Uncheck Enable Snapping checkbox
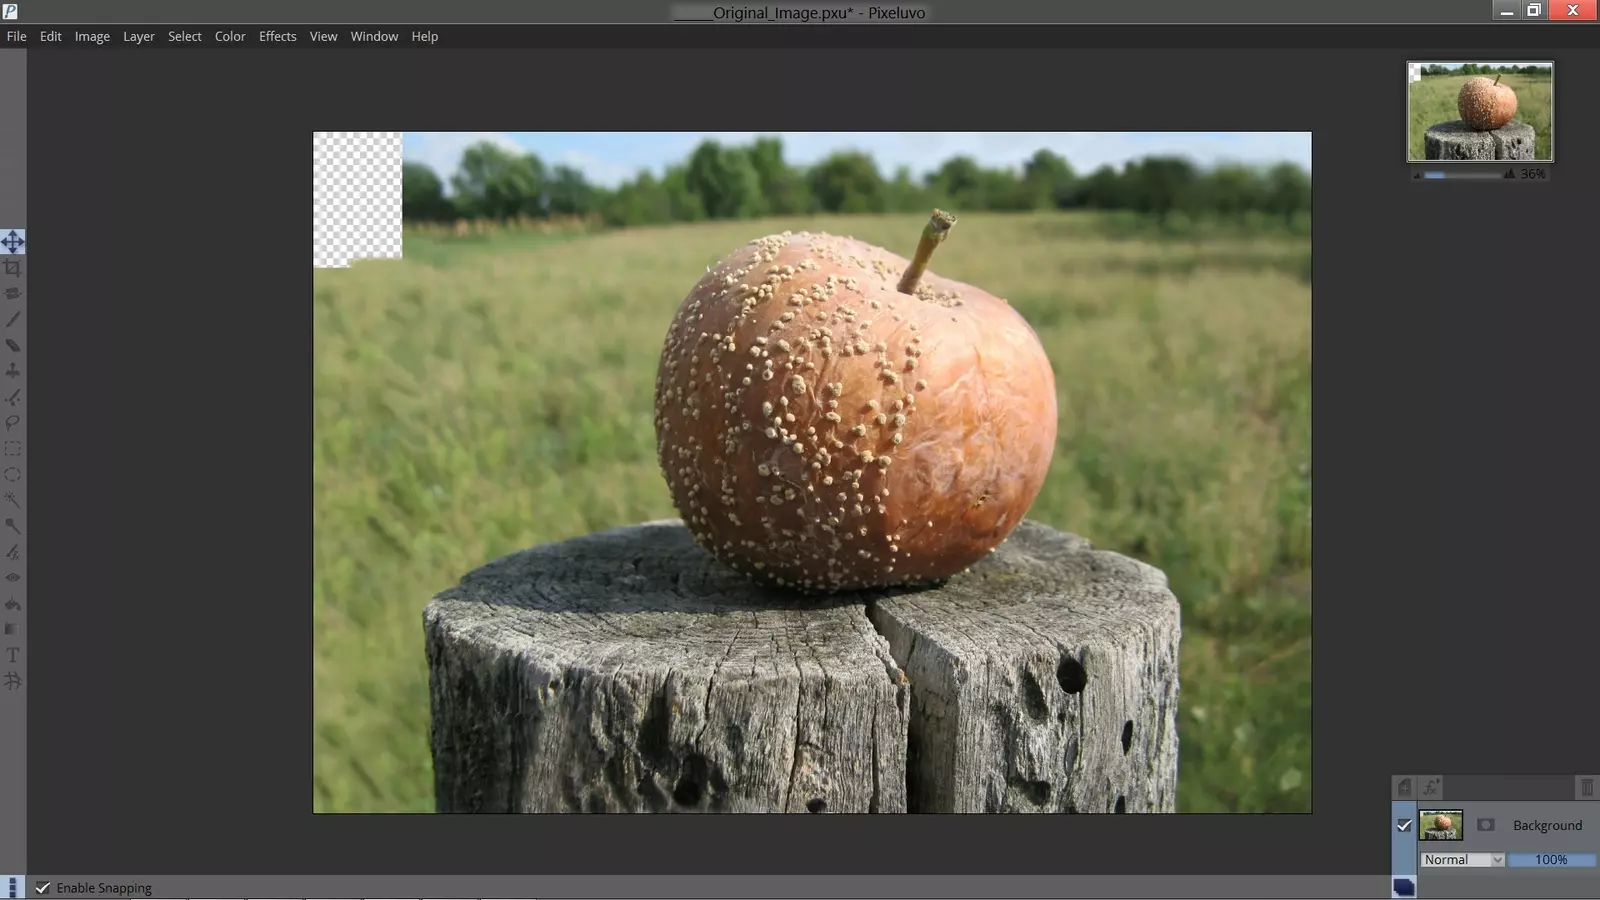This screenshot has height=900, width=1600. tap(43, 888)
